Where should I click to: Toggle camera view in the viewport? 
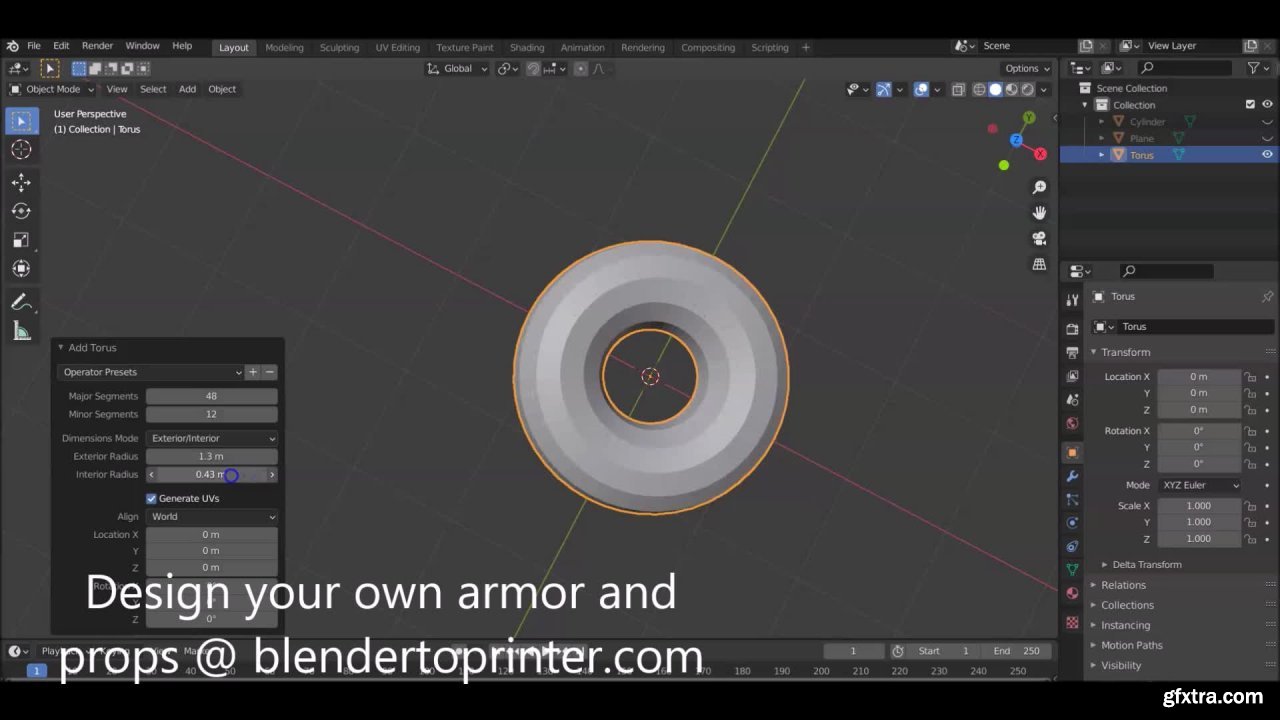[1039, 239]
